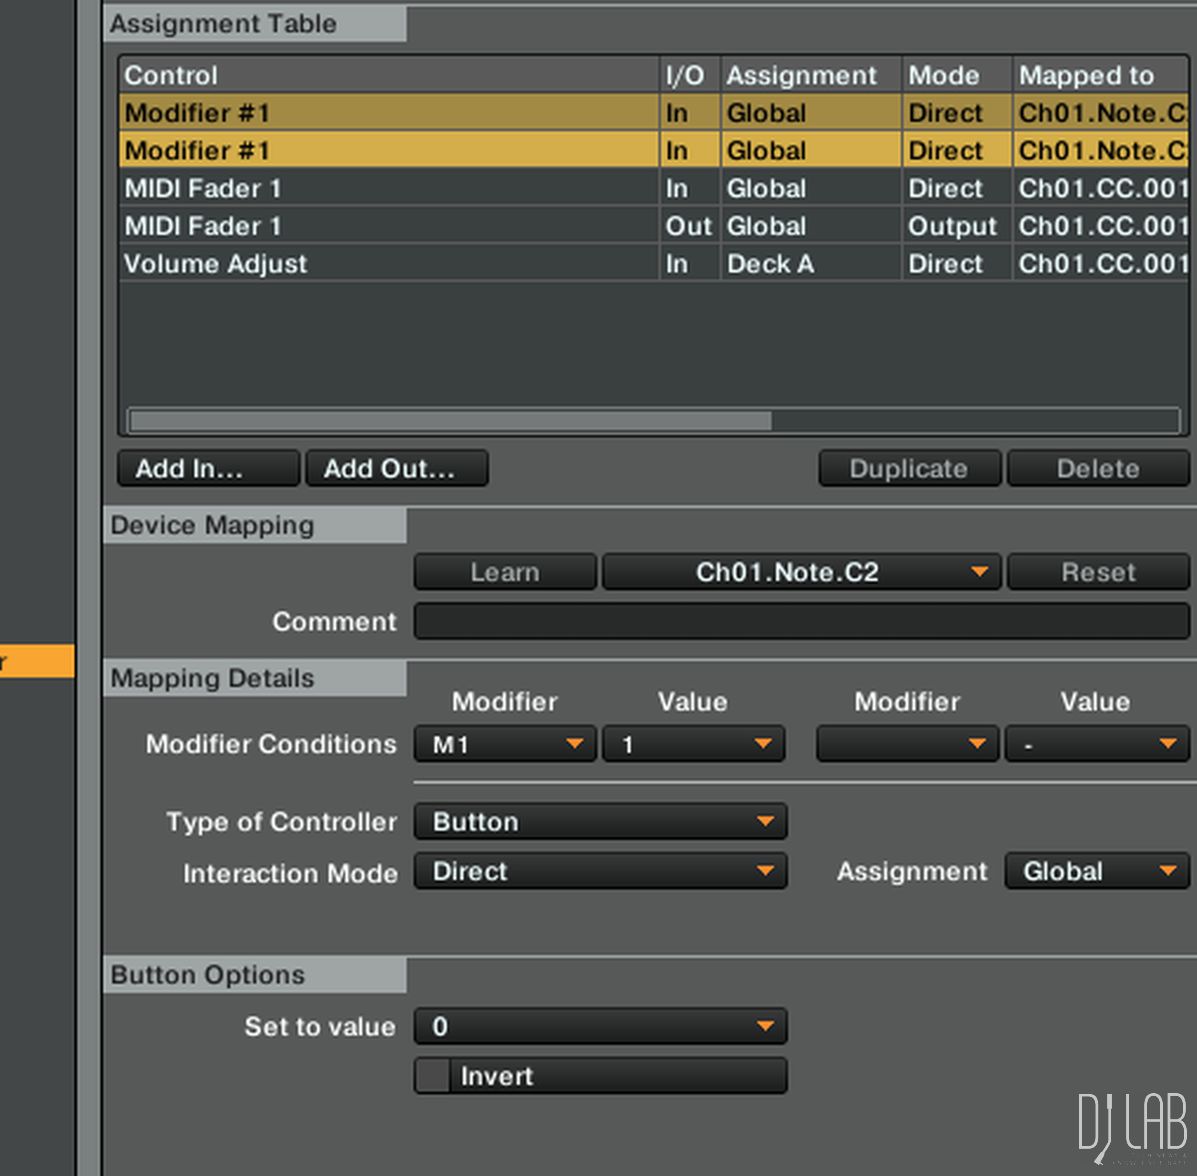Expand the M1 modifier condition dropdown

(x=505, y=744)
